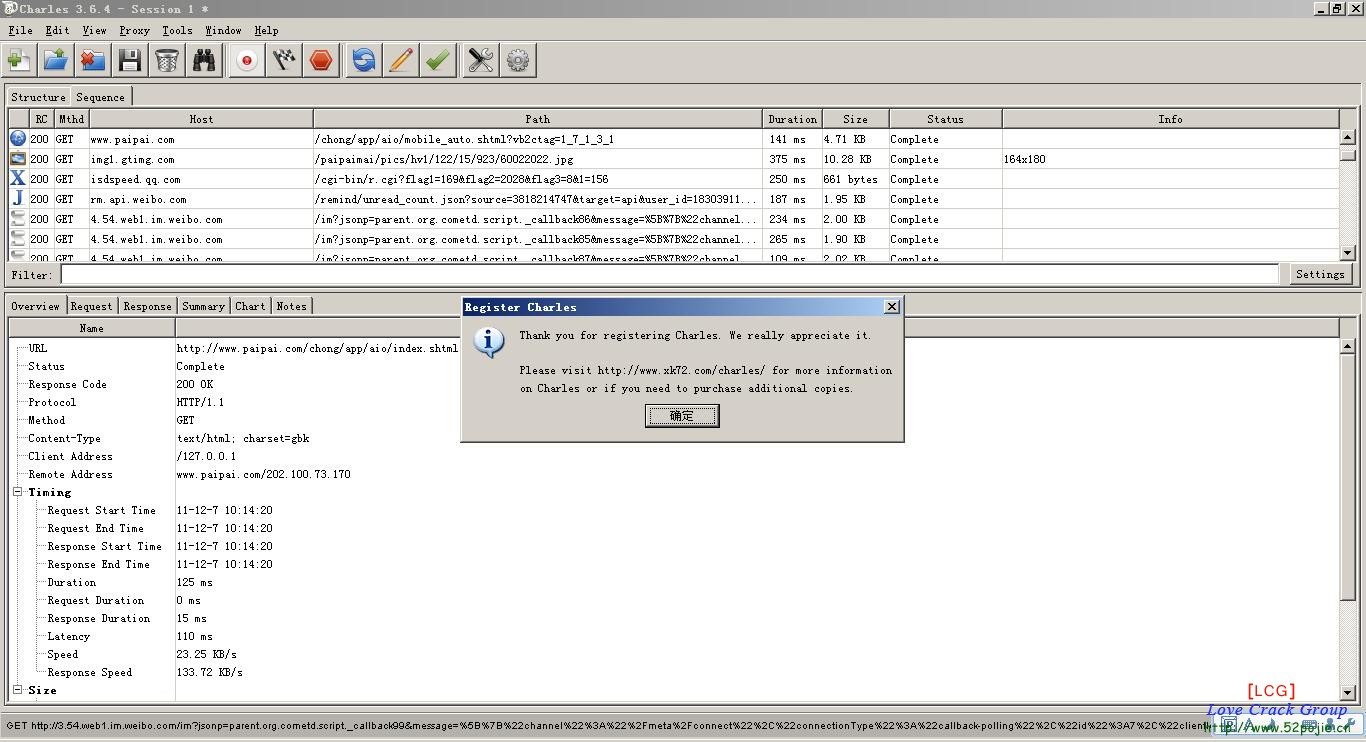Image resolution: width=1366 pixels, height=742 pixels.
Task: Open the Tools menu
Action: [x=178, y=30]
